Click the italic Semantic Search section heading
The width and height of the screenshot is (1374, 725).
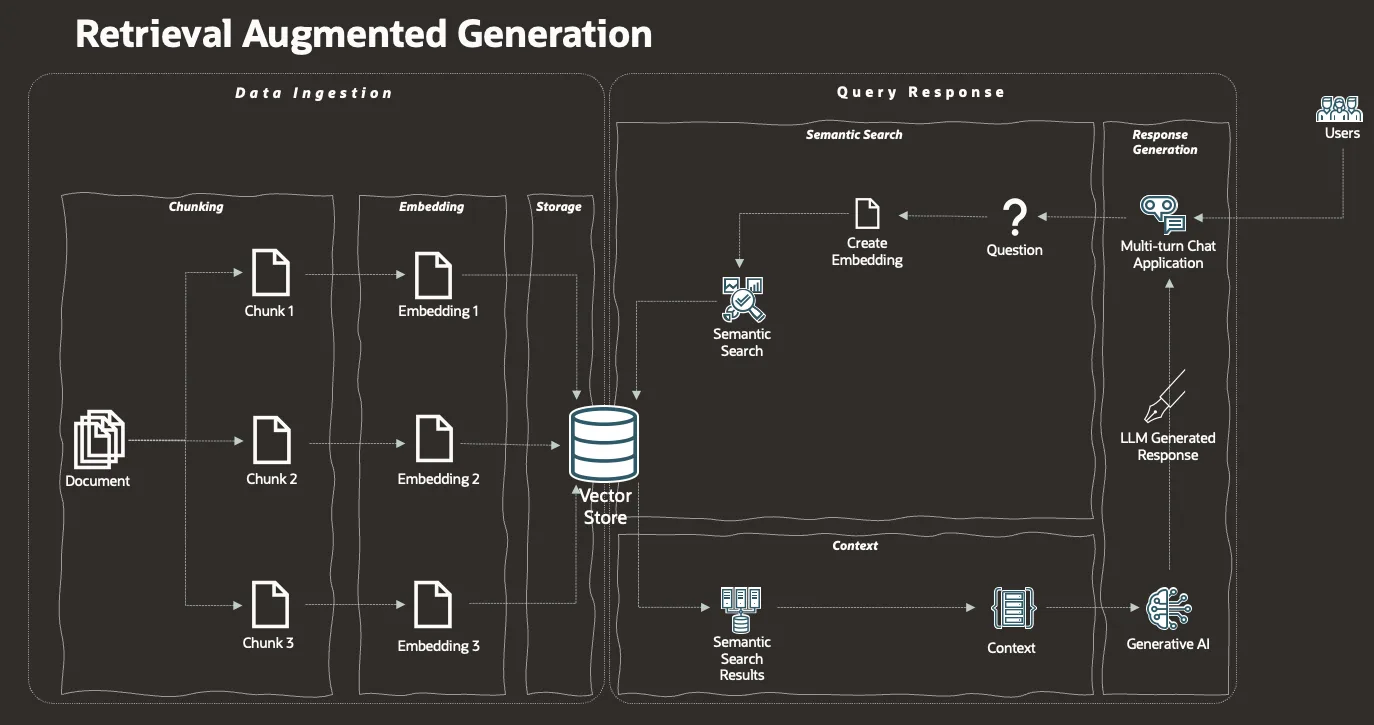tap(854, 134)
